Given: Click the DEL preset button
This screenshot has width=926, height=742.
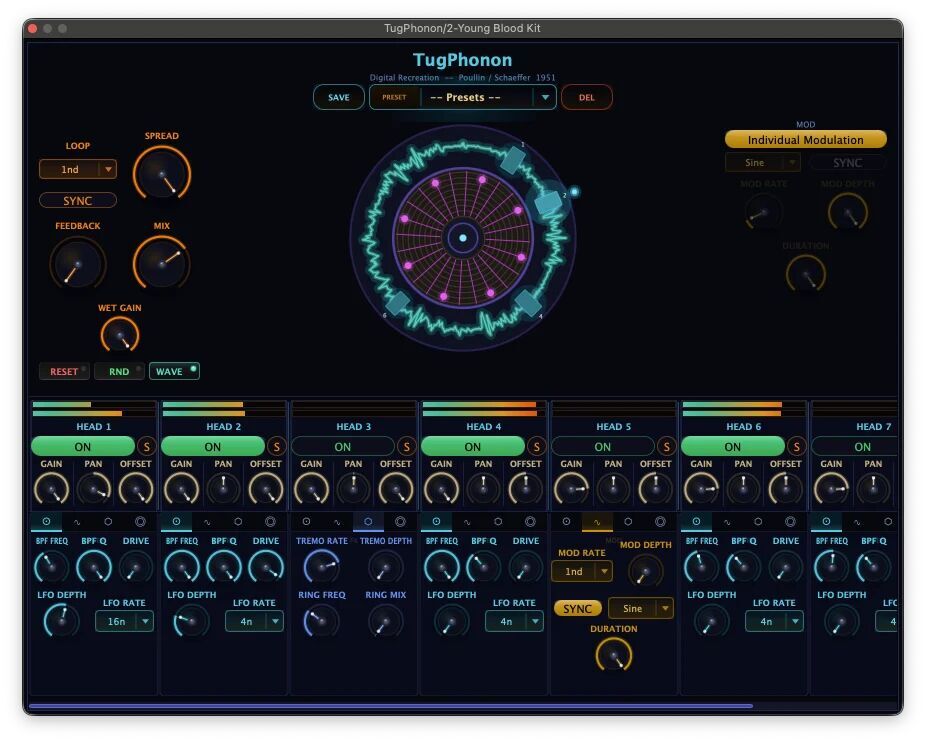Looking at the screenshot, I should [586, 97].
